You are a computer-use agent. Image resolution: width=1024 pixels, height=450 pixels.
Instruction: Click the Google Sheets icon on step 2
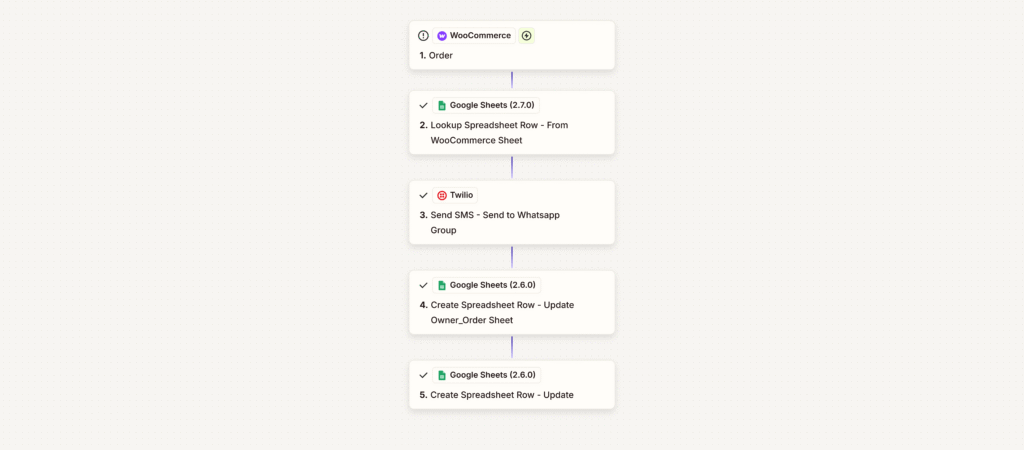point(442,105)
